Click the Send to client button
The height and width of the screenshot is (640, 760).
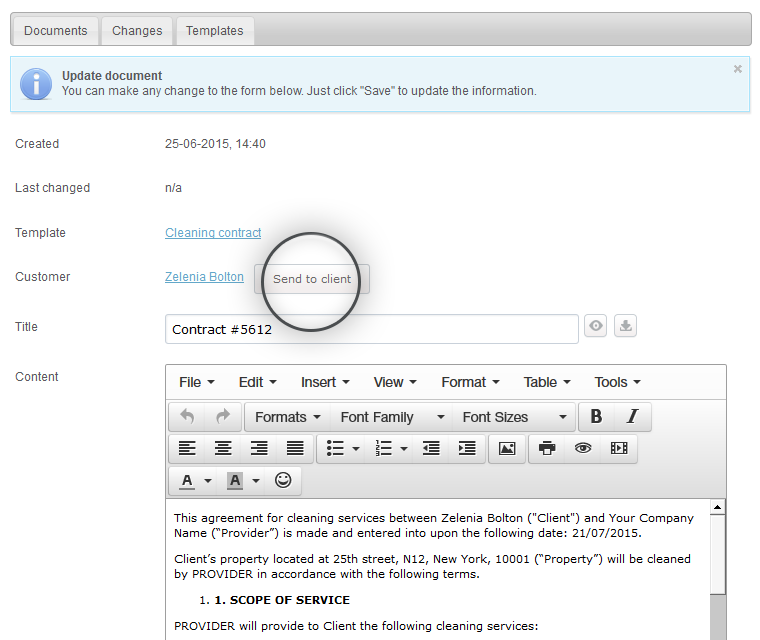312,279
